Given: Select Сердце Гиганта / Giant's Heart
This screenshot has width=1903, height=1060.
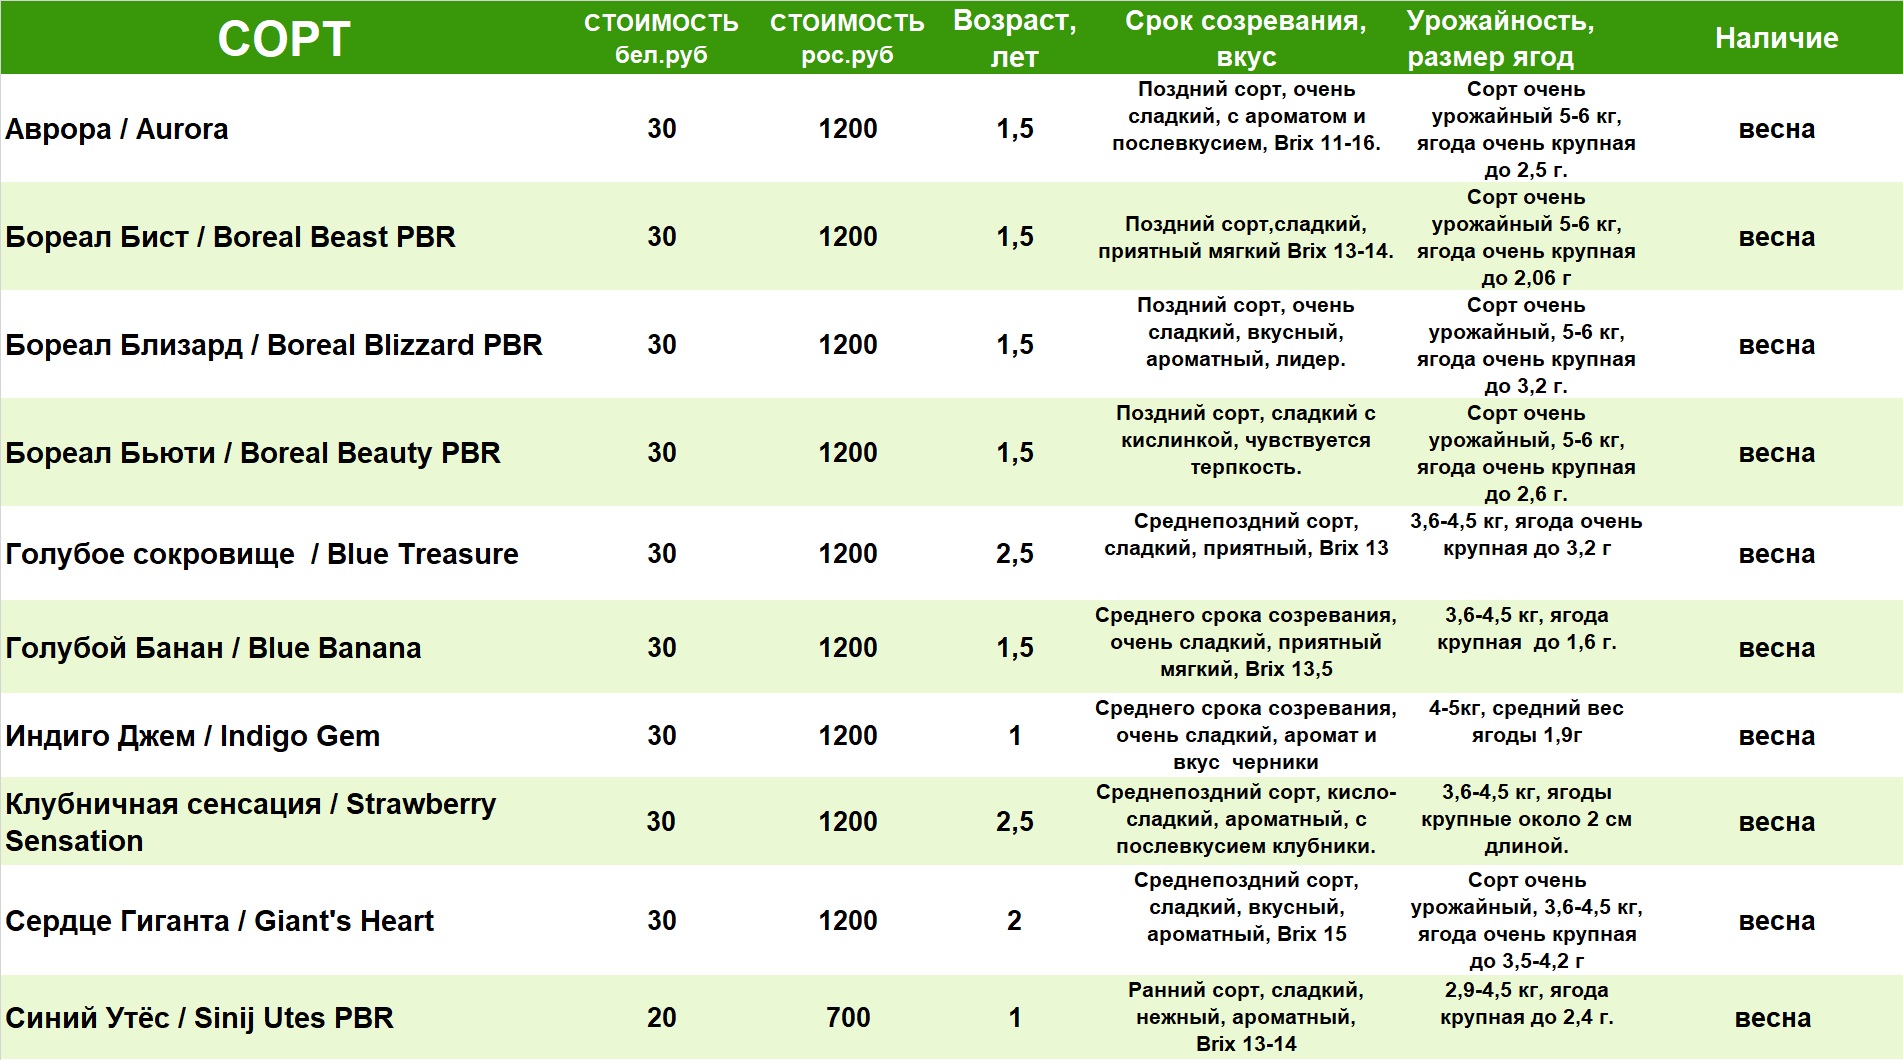Looking at the screenshot, I should 220,921.
